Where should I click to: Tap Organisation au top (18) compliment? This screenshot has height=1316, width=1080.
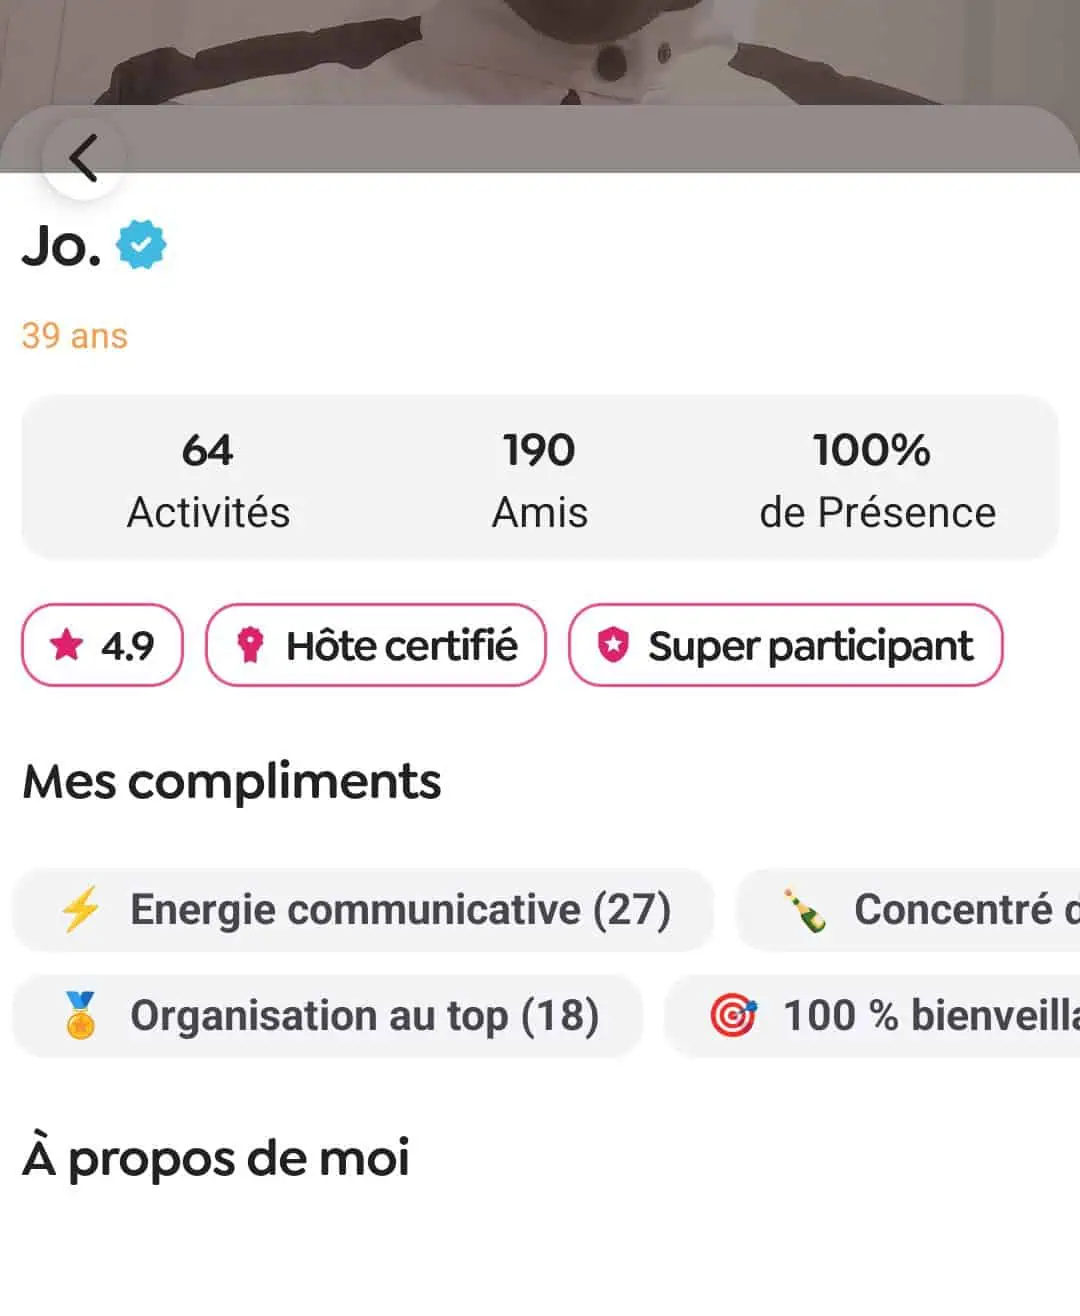click(364, 1015)
